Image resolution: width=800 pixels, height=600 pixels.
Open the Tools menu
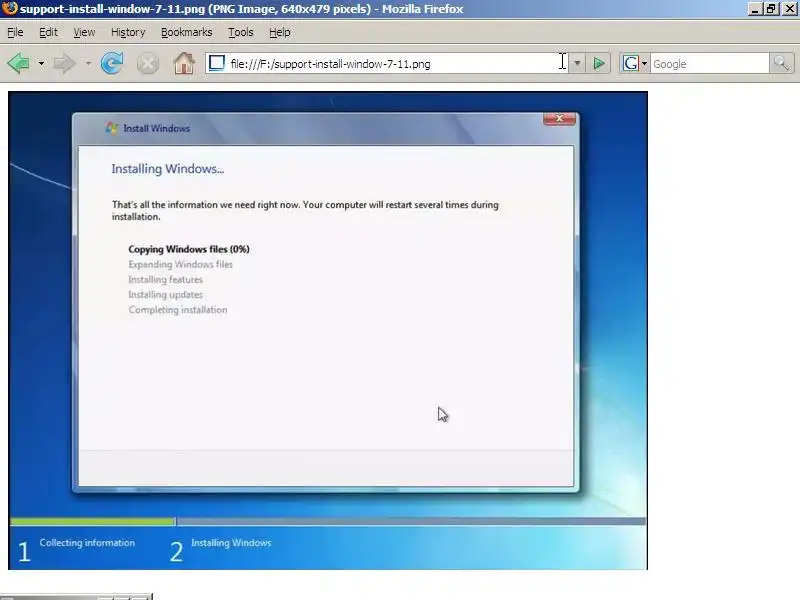tap(241, 32)
